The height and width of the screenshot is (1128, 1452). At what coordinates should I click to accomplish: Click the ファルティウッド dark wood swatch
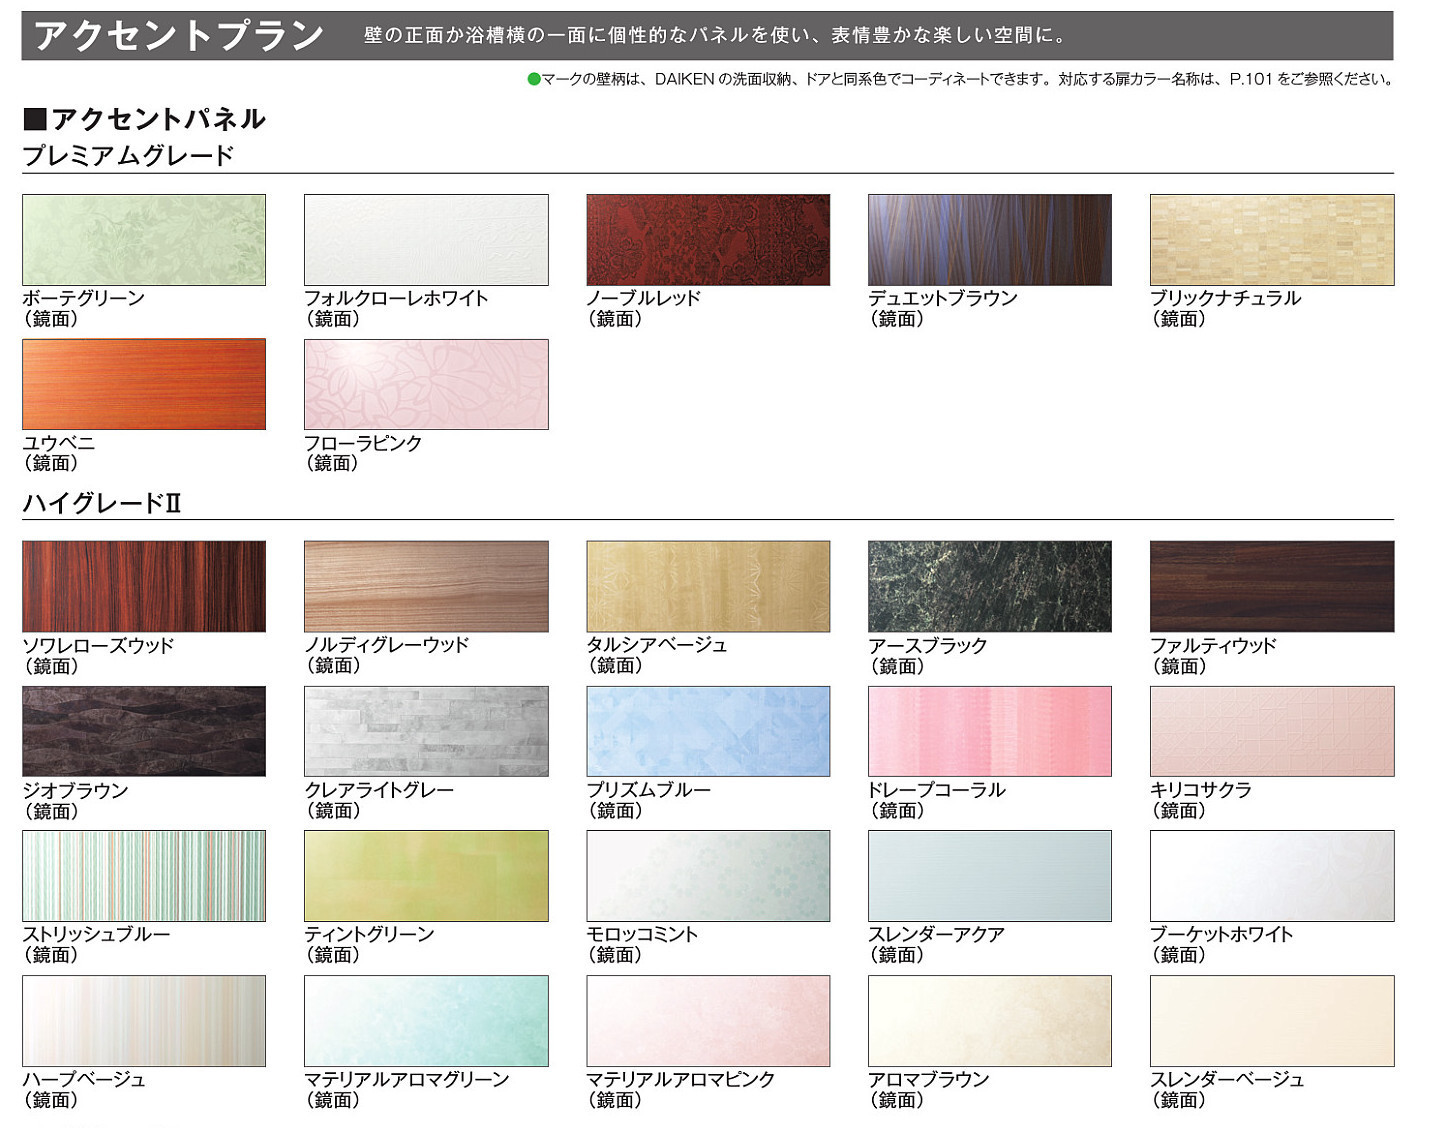pyautogui.click(x=1272, y=586)
